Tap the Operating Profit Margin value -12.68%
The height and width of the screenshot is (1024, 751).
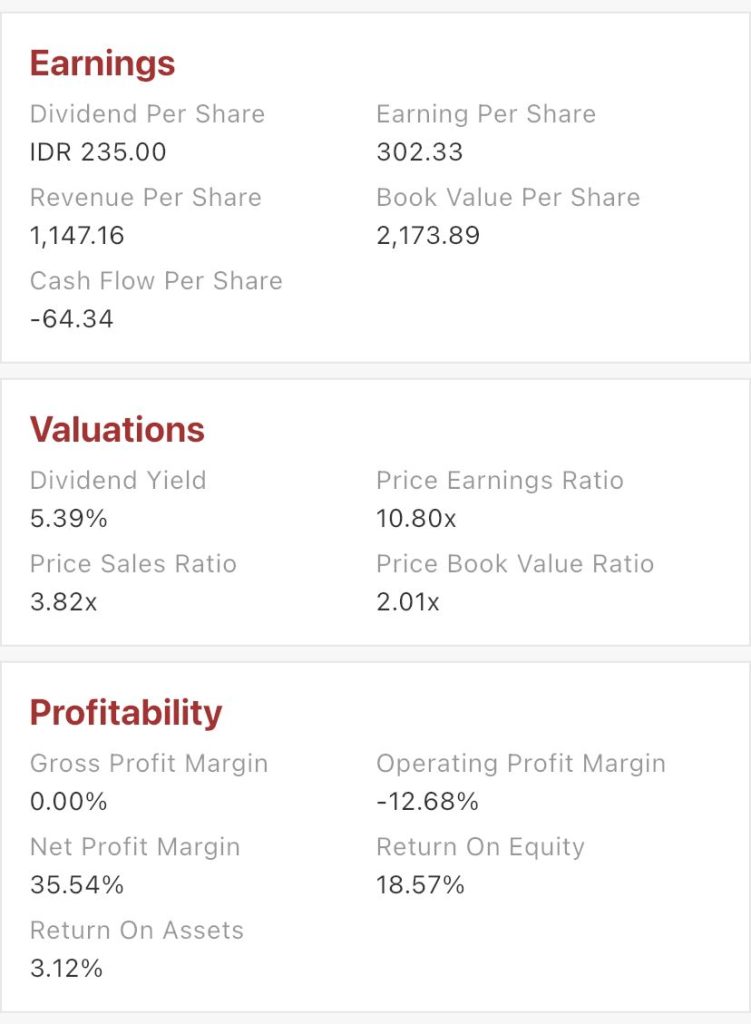coord(427,802)
